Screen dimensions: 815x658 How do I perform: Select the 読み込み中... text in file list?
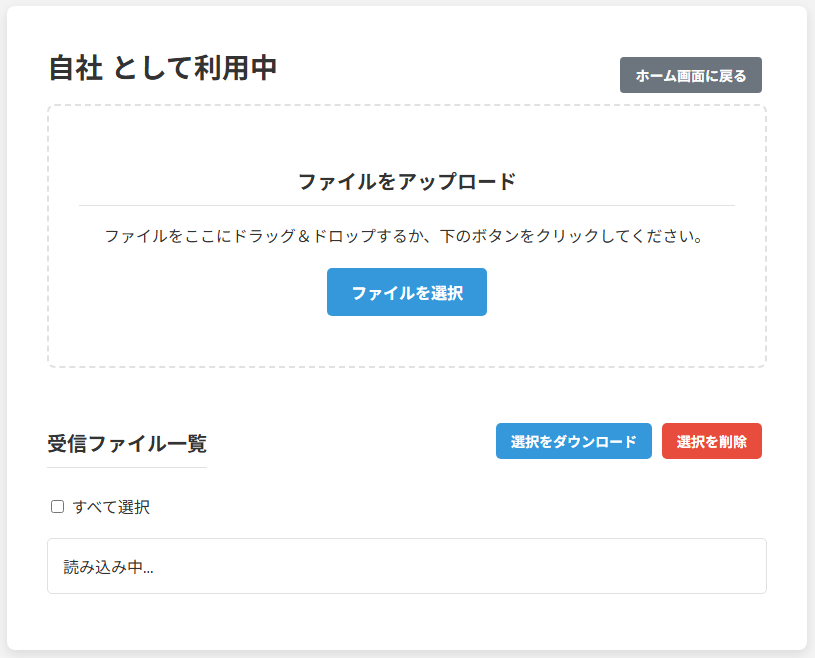(109, 567)
